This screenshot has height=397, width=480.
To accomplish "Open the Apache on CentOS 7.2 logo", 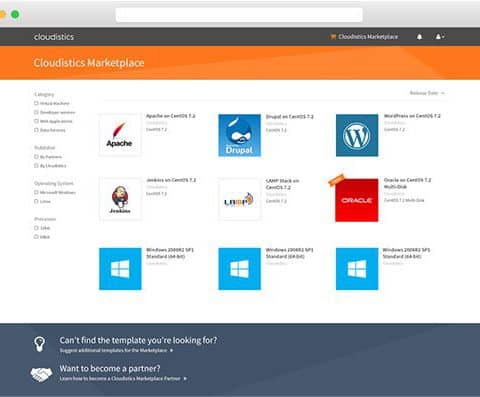I will point(120,135).
